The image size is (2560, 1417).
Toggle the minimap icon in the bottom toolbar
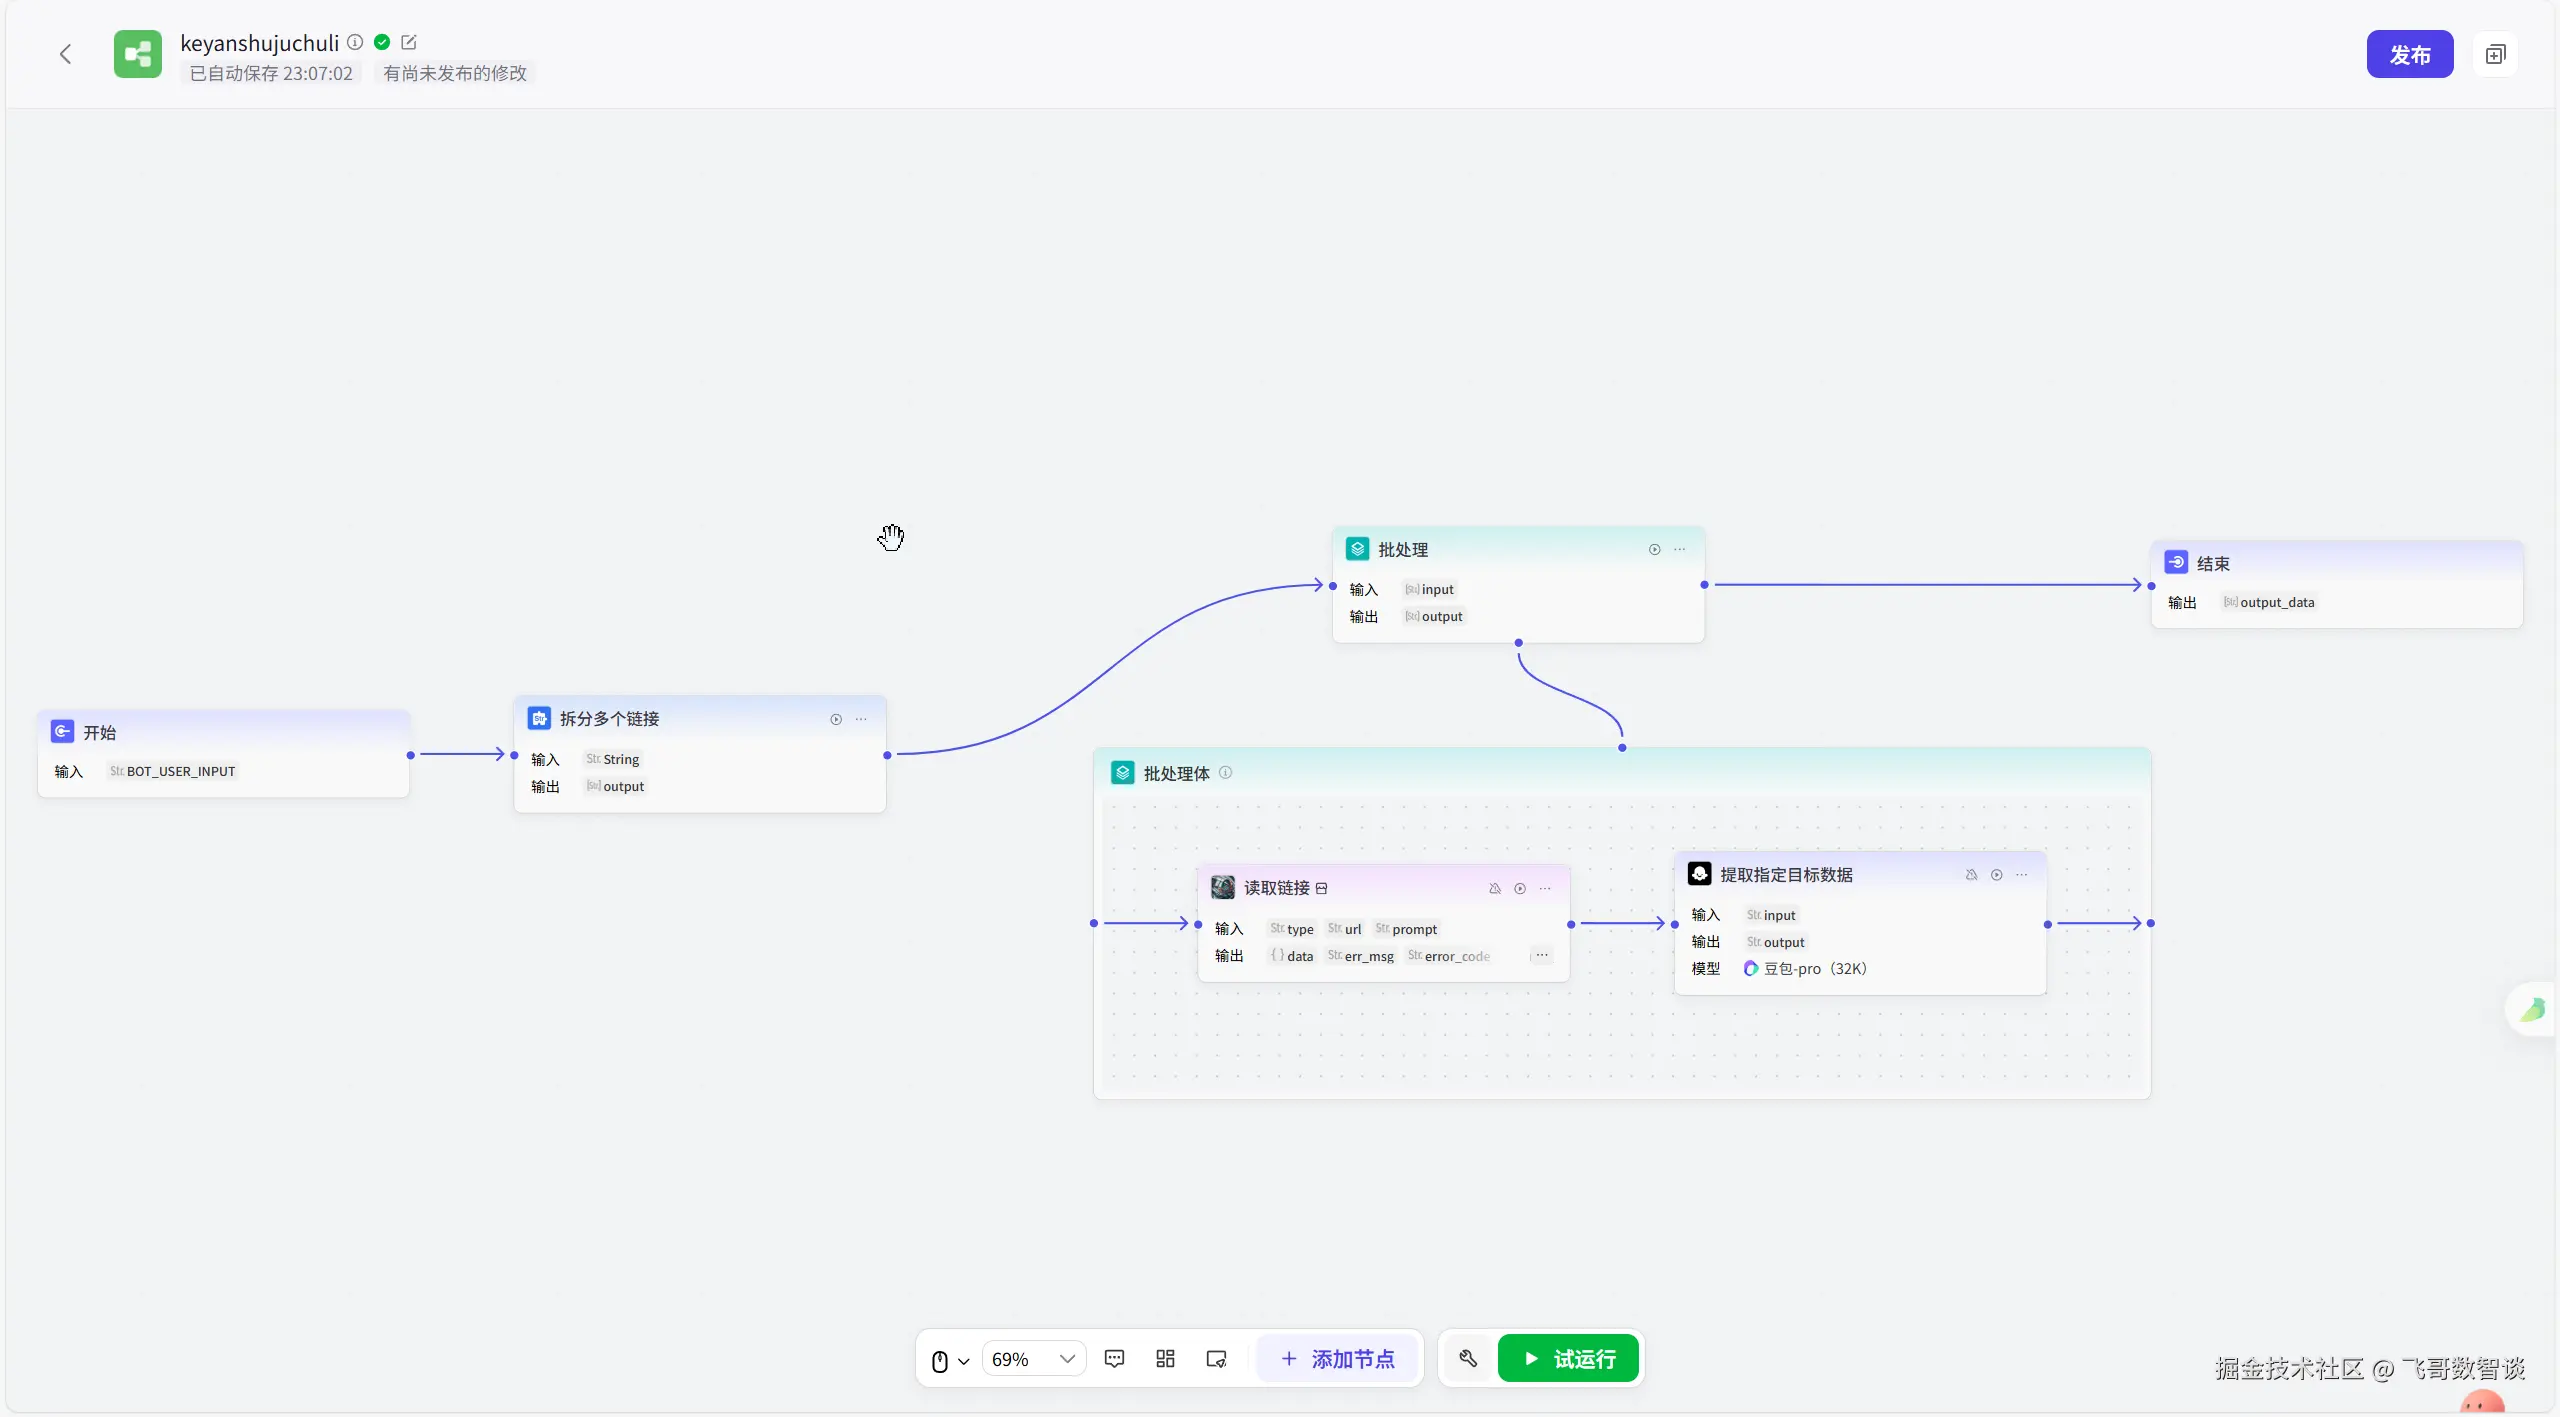1216,1358
